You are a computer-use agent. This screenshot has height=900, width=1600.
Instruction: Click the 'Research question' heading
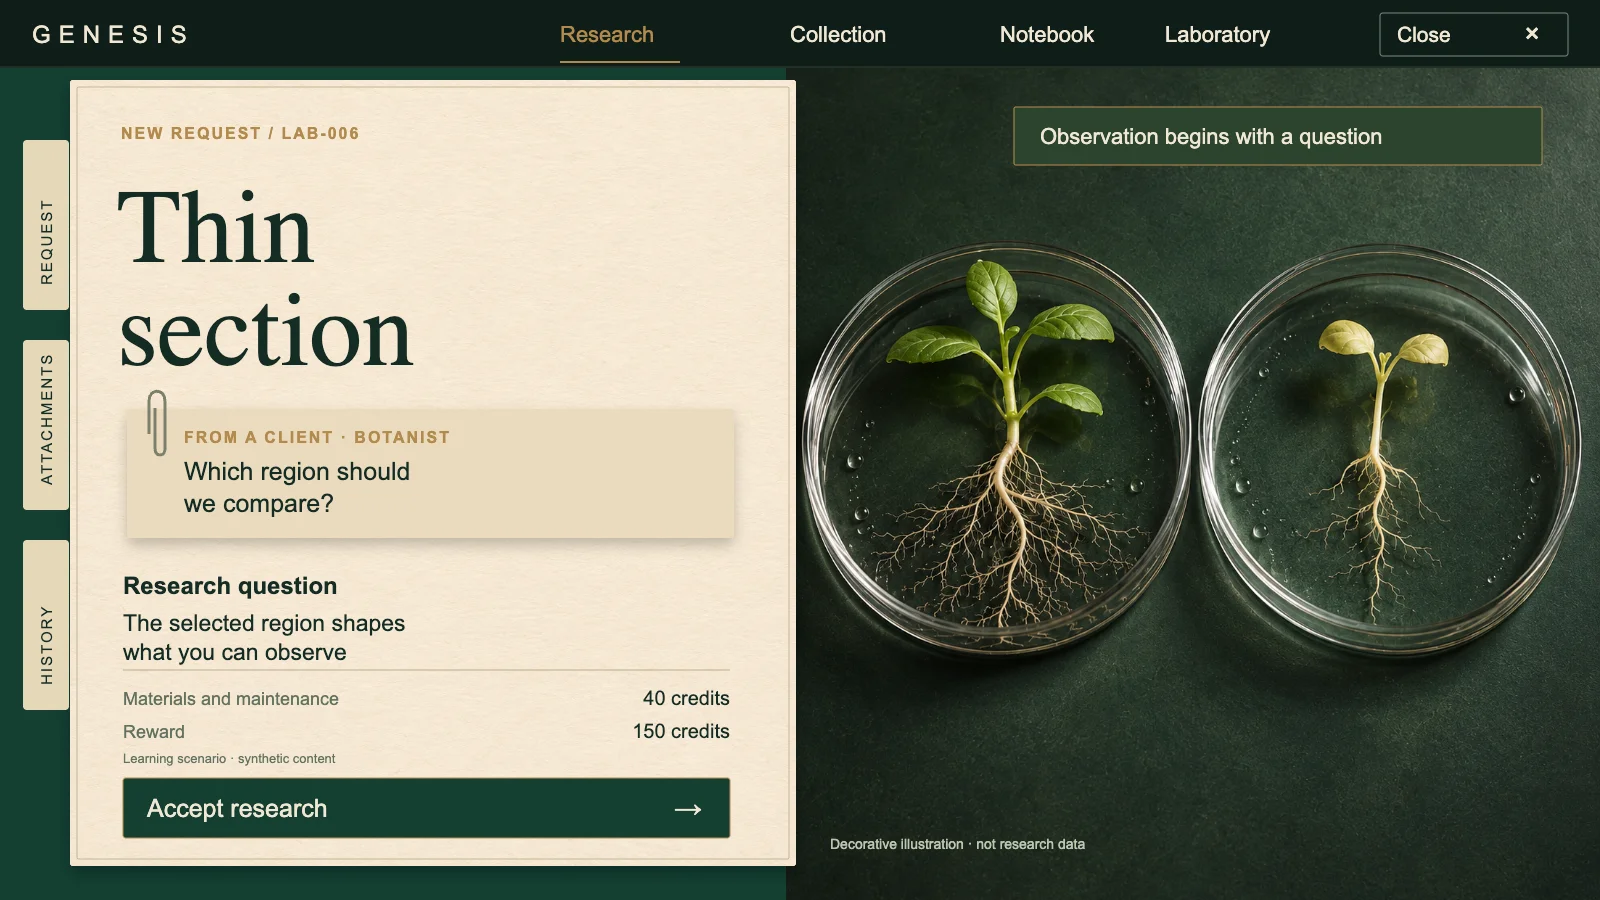pos(230,586)
